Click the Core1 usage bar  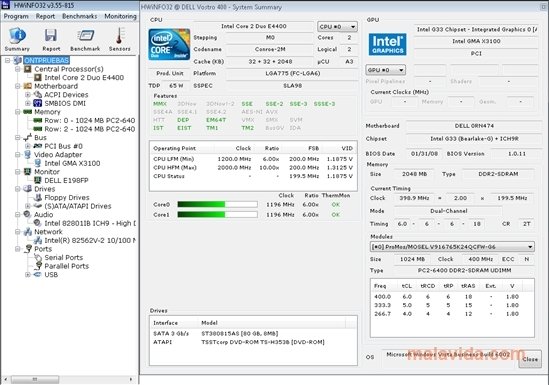coord(217,215)
